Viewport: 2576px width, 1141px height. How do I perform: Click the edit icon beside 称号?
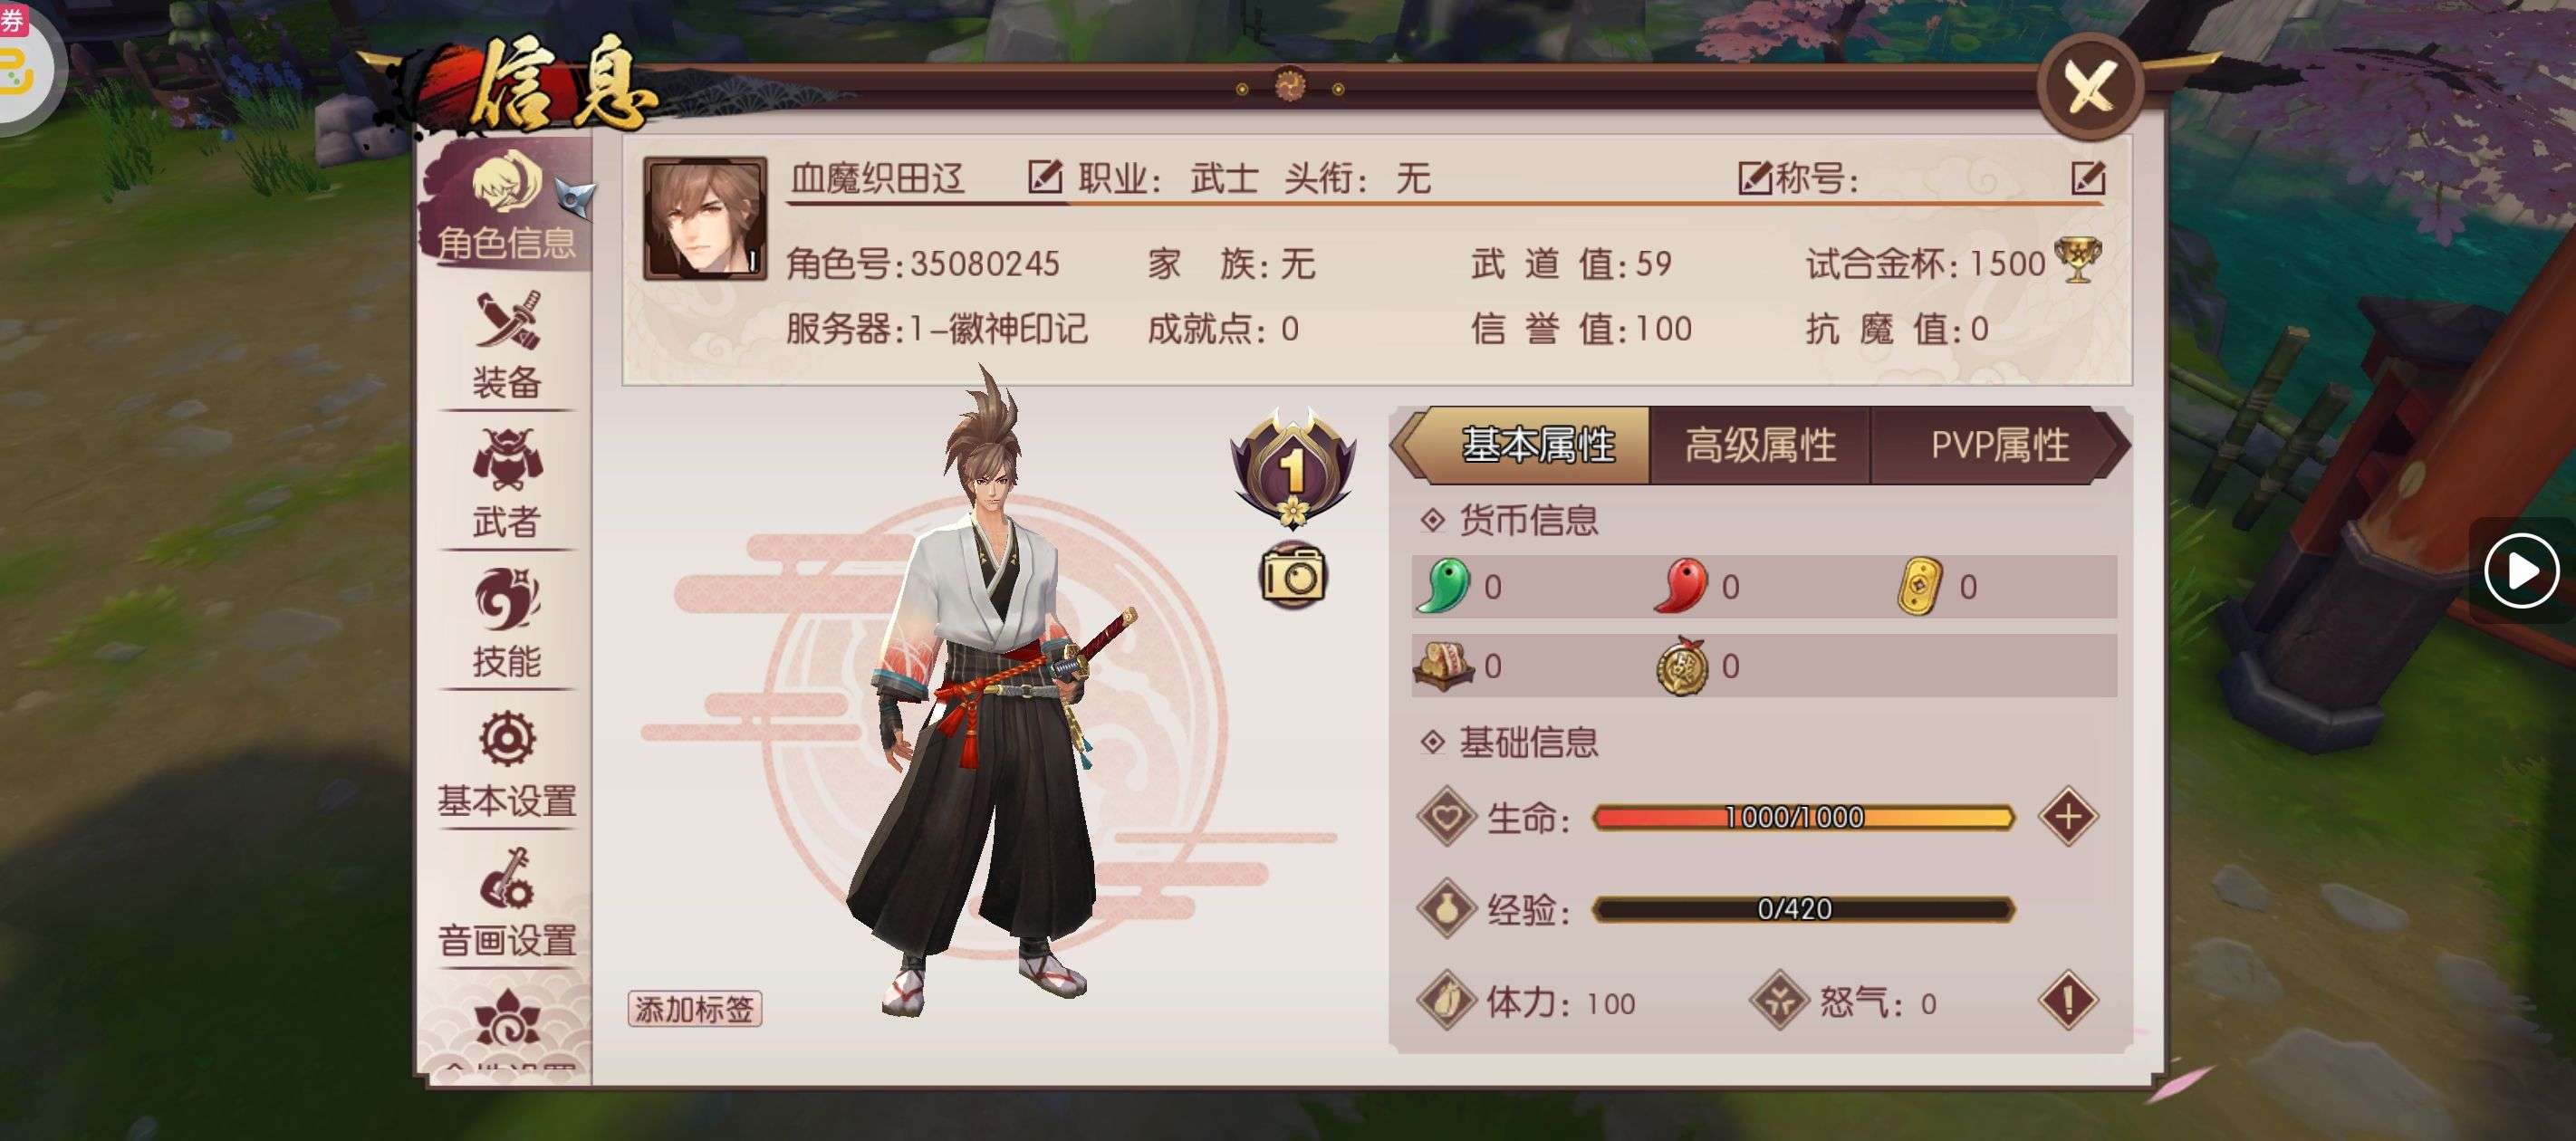[x=2088, y=179]
